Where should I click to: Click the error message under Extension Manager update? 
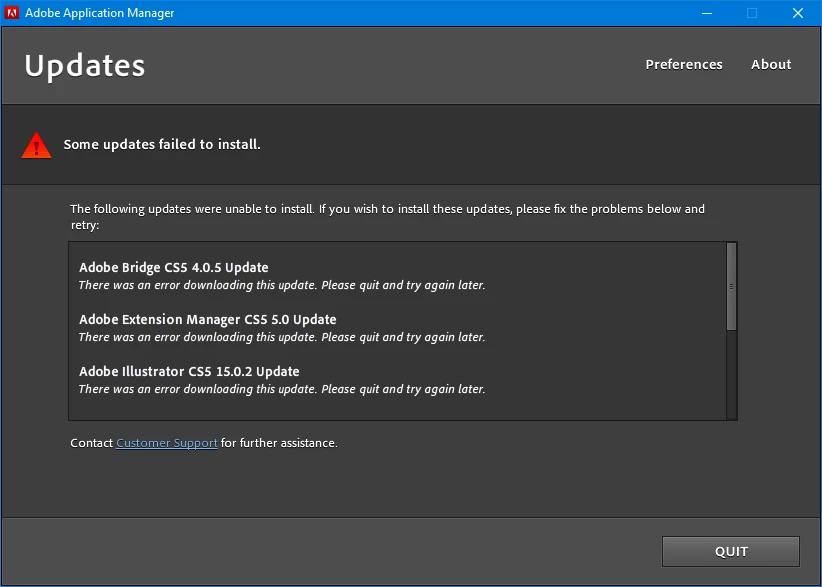282,337
